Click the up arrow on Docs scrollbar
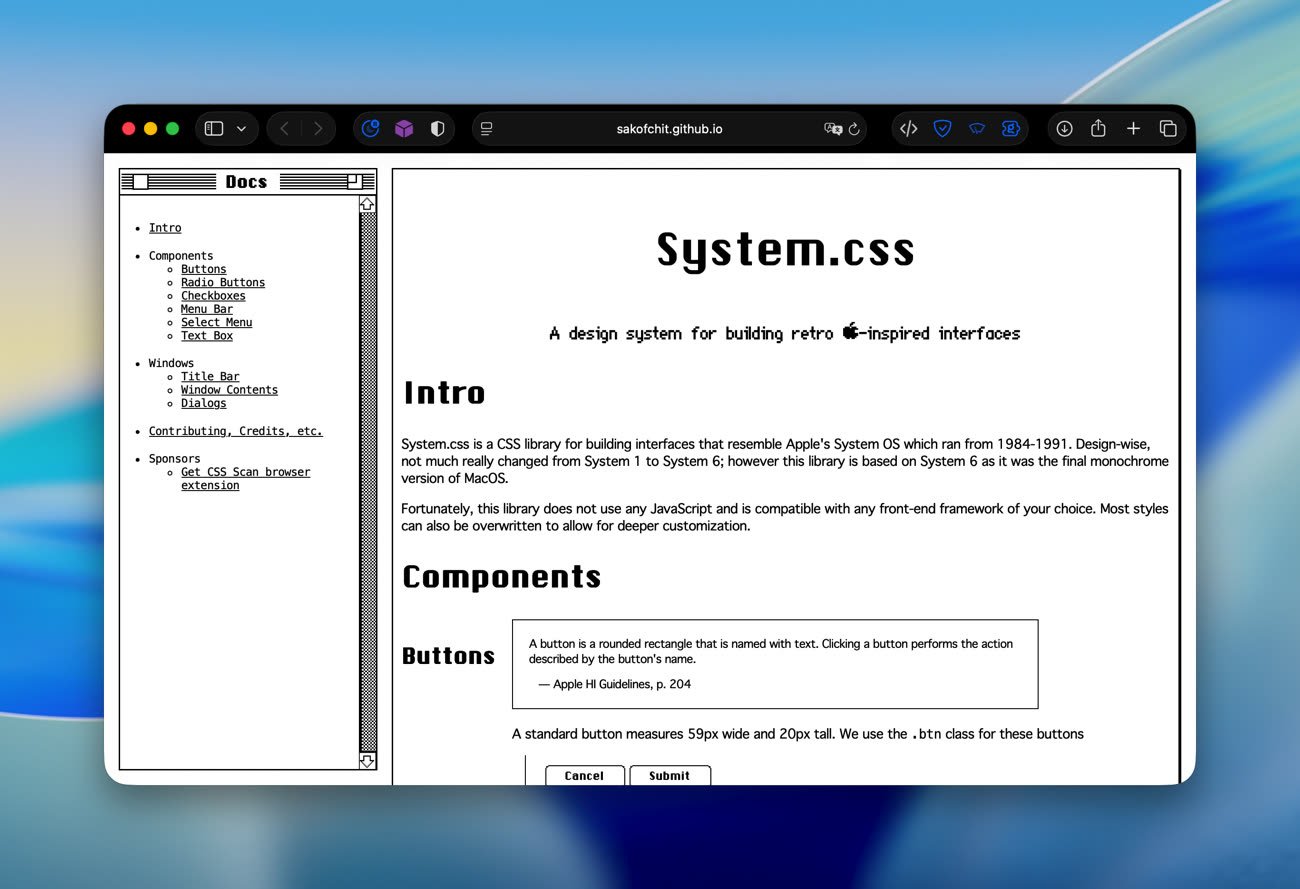1300x889 pixels. pos(367,204)
